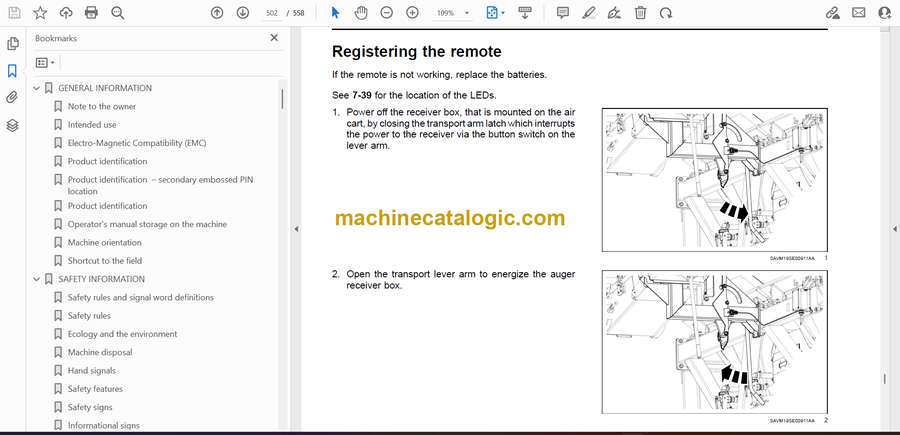The image size is (900, 435).
Task: Select the Highlight pen tool
Action: [x=588, y=13]
